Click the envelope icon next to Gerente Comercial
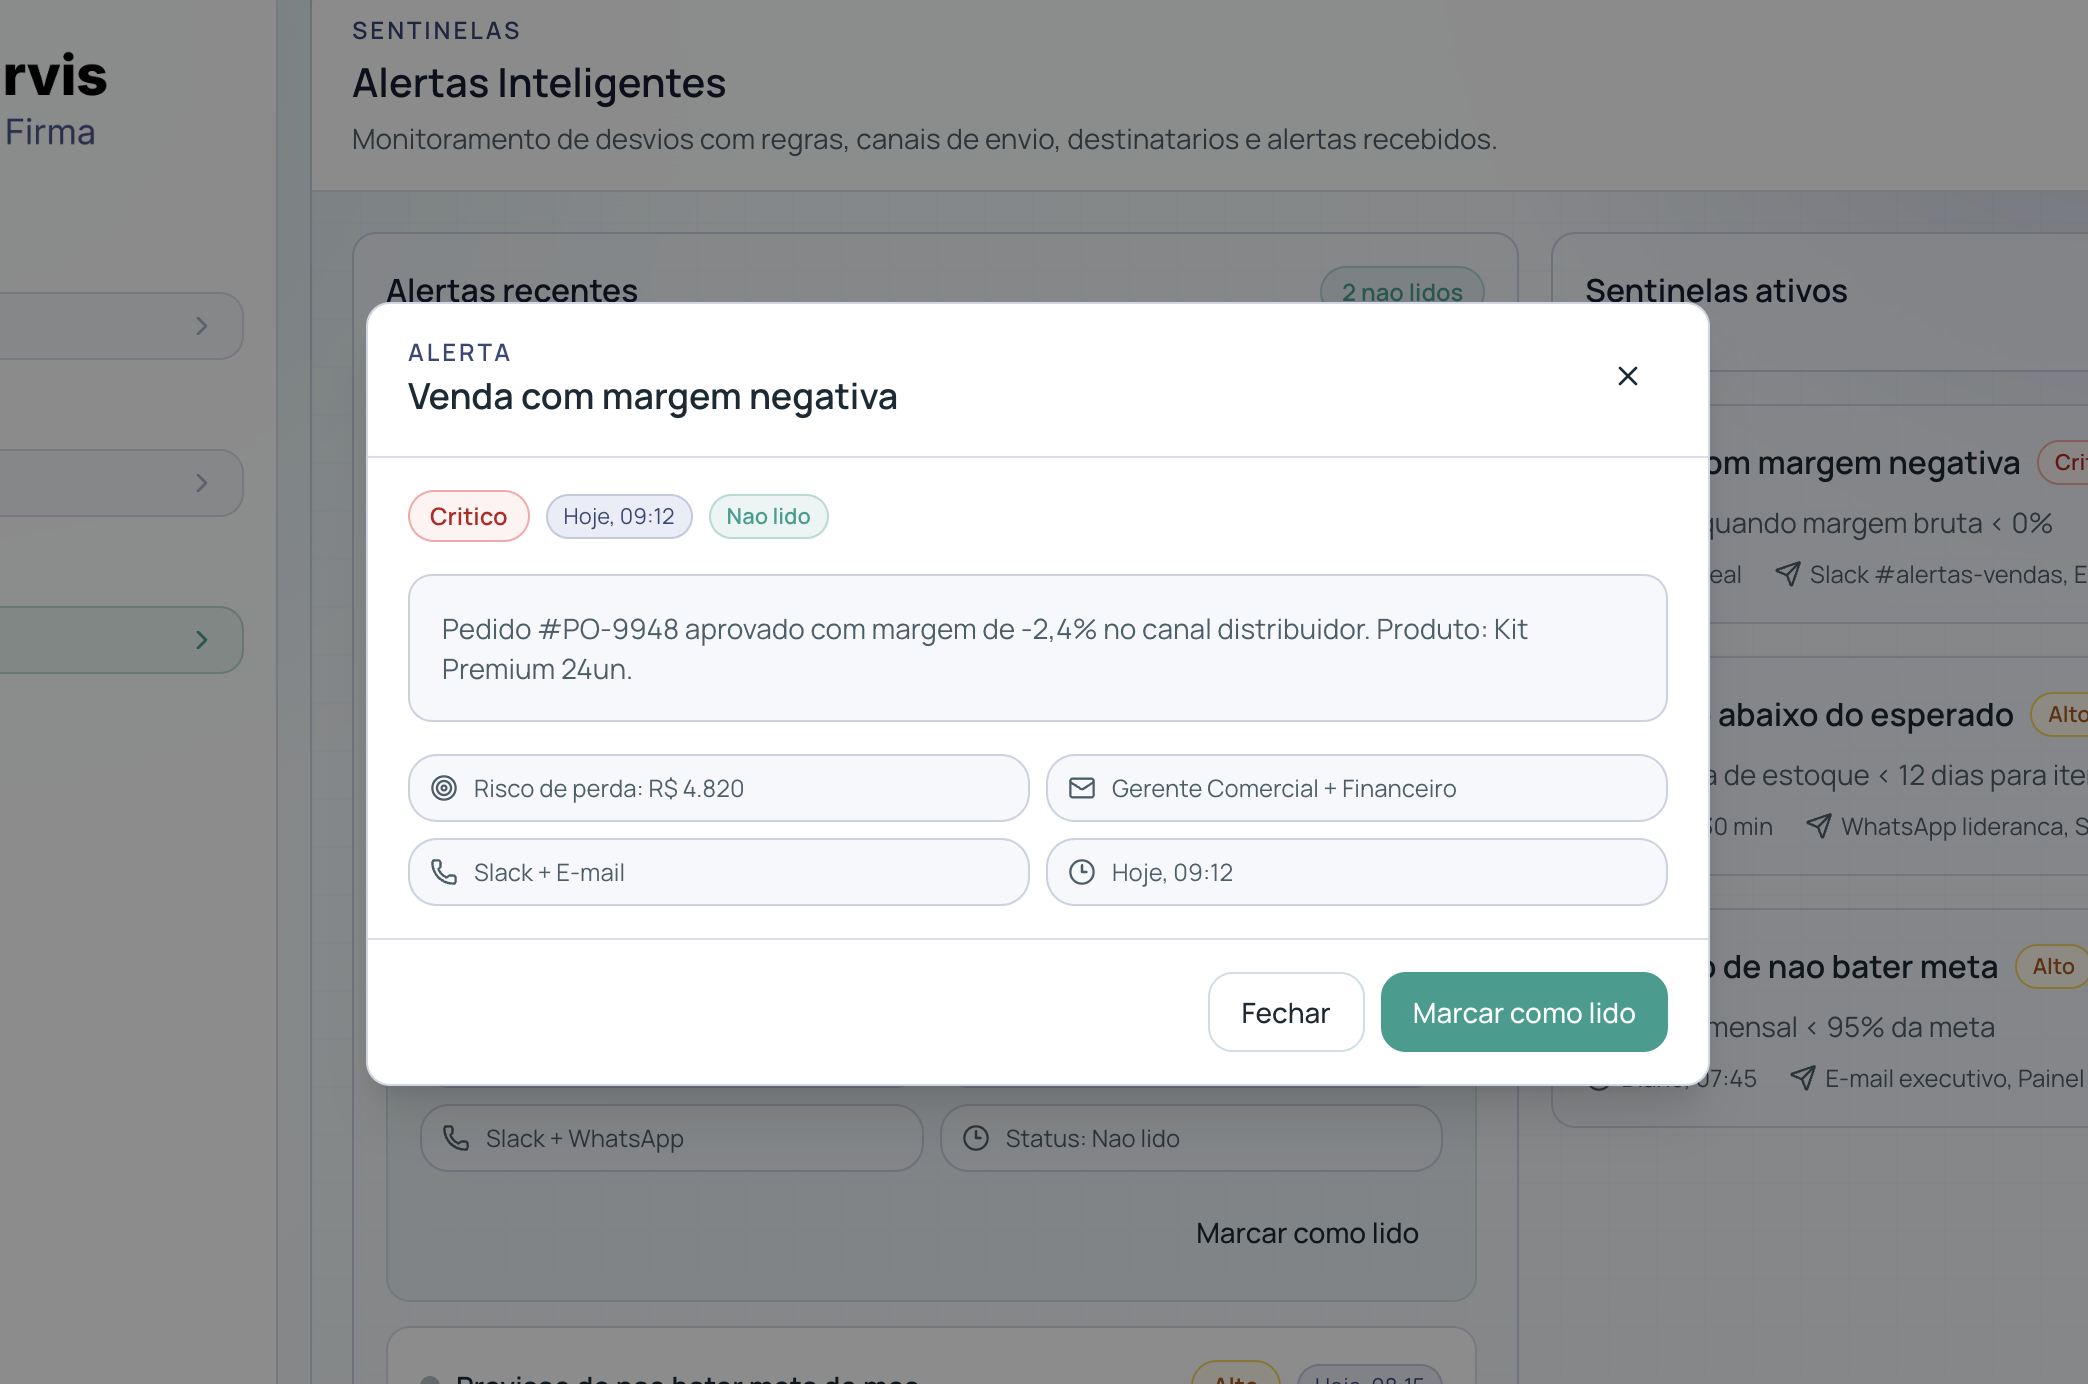Image resolution: width=2088 pixels, height=1384 pixels. (x=1083, y=788)
